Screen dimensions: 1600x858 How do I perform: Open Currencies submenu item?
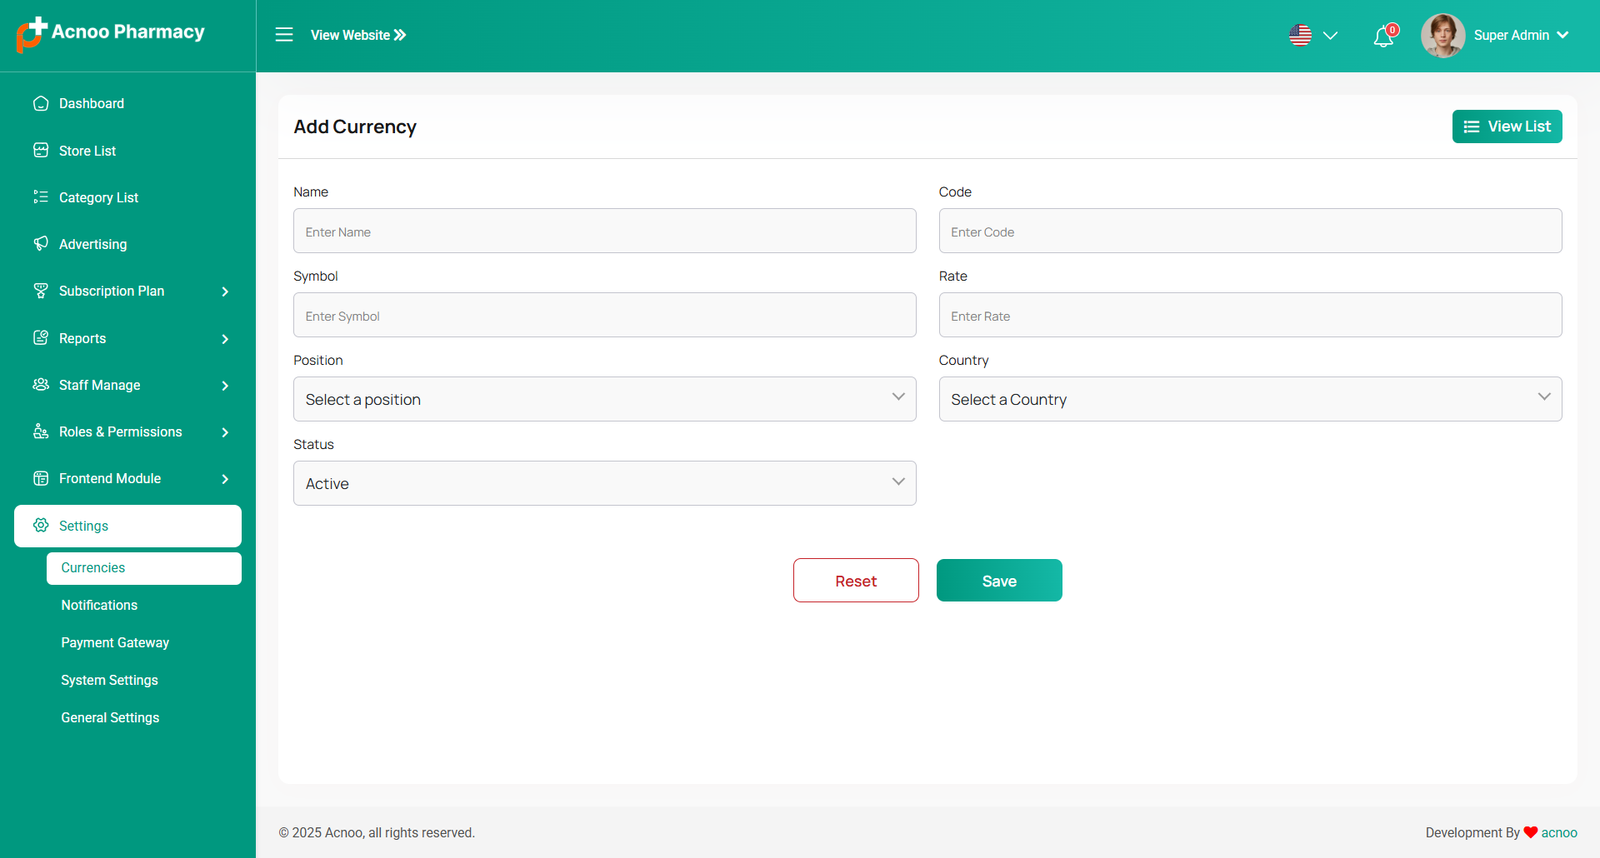point(144,568)
